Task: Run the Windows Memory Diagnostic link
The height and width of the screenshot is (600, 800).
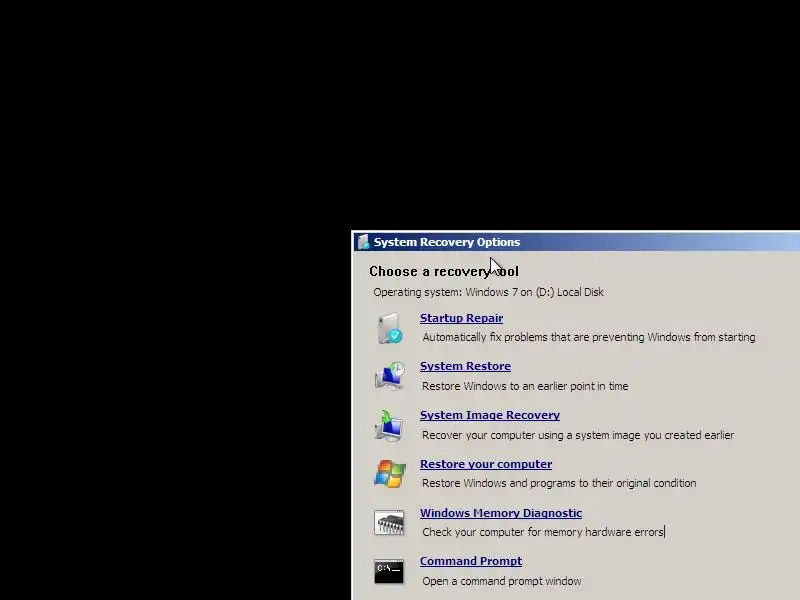Action: coord(501,513)
